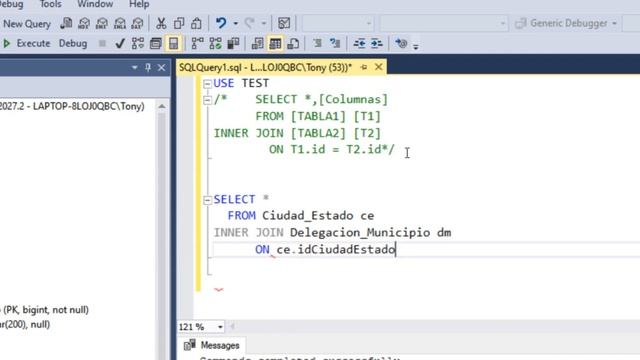The height and width of the screenshot is (360, 640).
Task: Click the Debug toolbar button
Action: 73,43
